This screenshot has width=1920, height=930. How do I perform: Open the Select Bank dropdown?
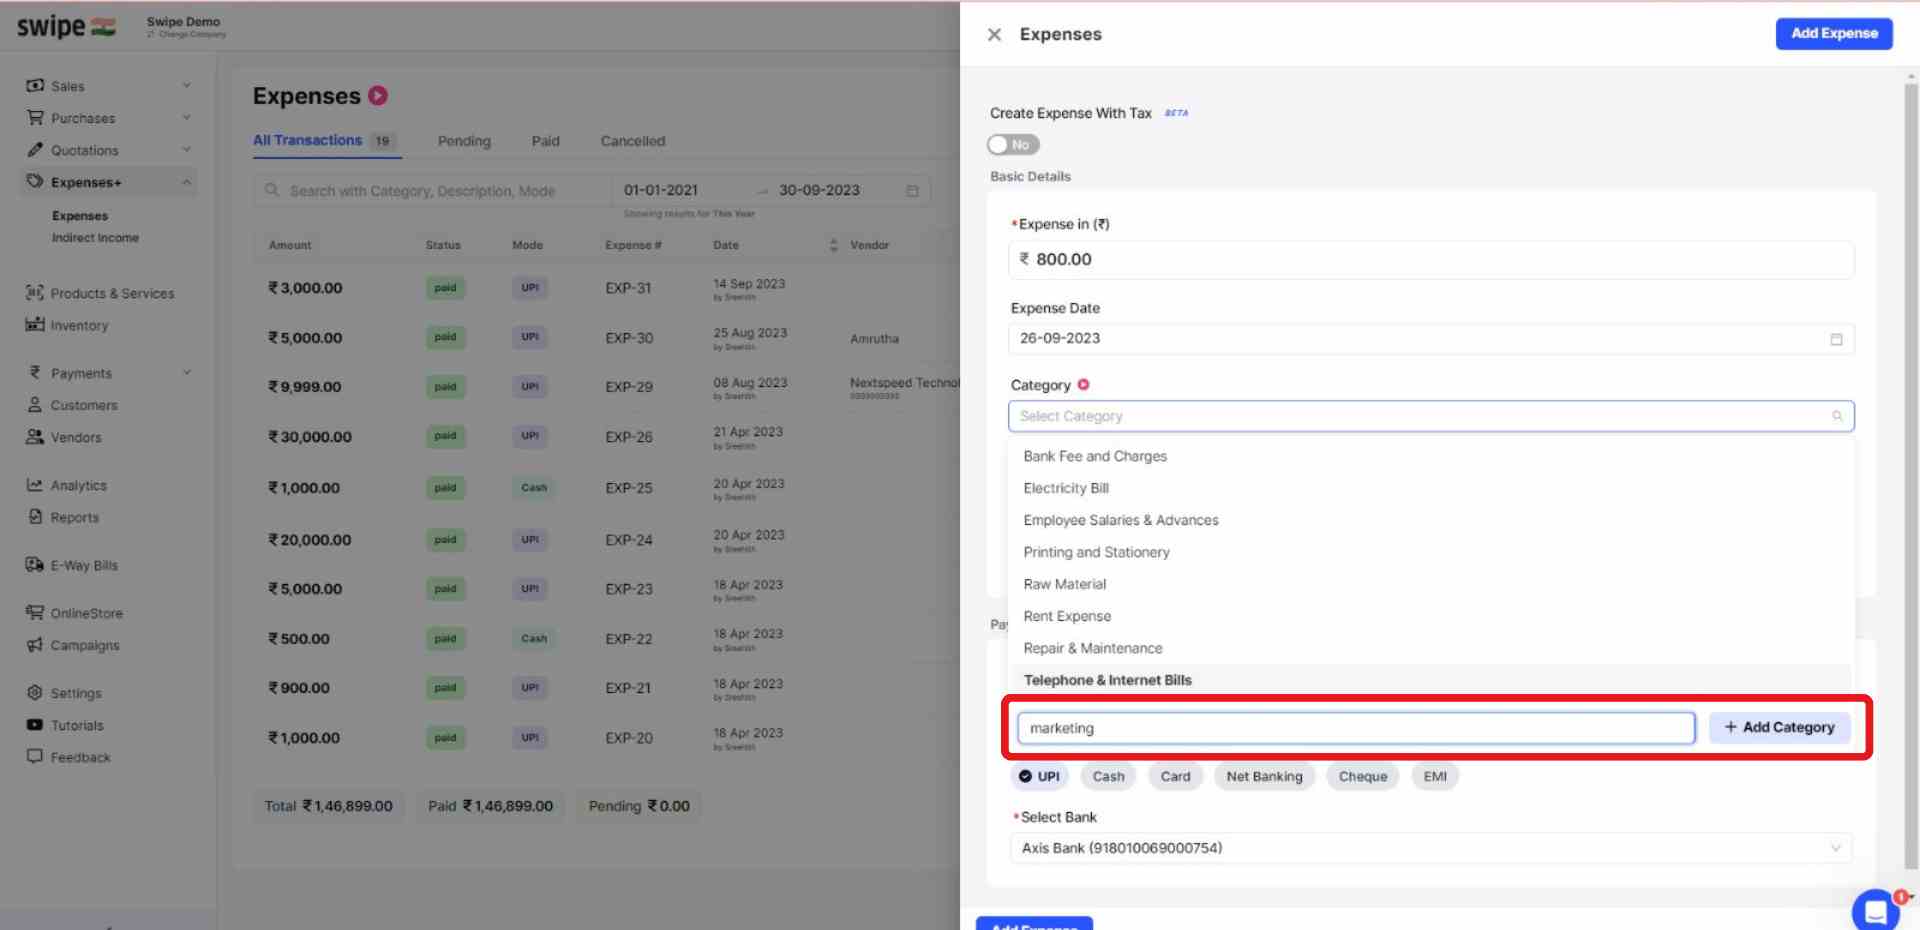pyautogui.click(x=1431, y=848)
